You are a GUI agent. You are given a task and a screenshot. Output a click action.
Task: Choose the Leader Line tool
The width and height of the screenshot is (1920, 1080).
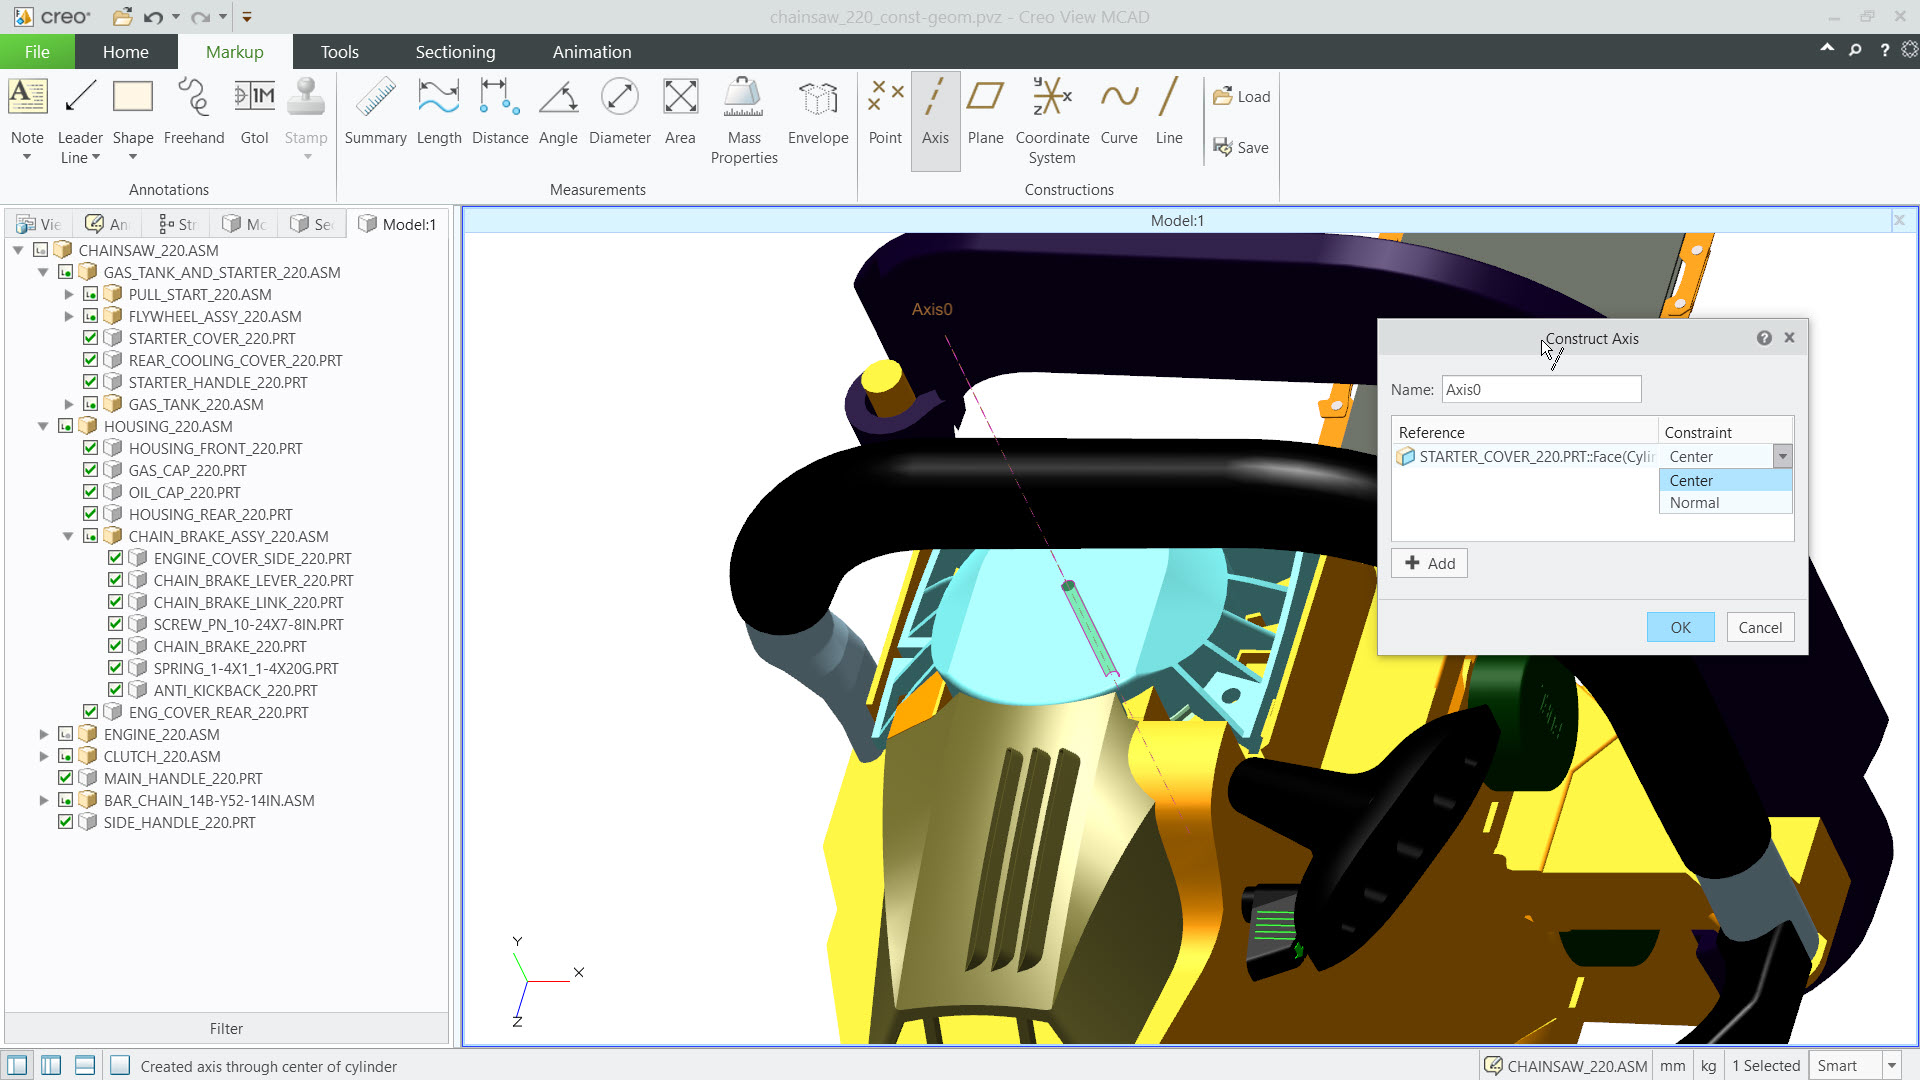[80, 120]
